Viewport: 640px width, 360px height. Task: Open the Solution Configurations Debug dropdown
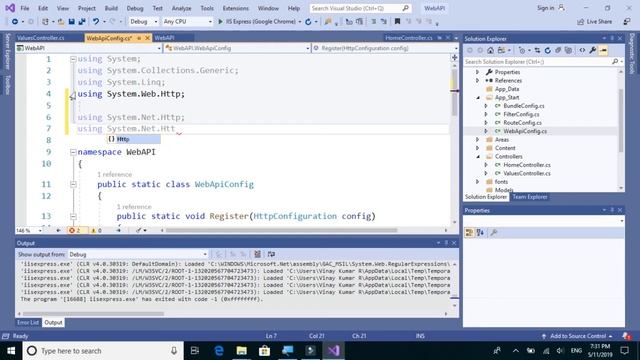tap(143, 22)
